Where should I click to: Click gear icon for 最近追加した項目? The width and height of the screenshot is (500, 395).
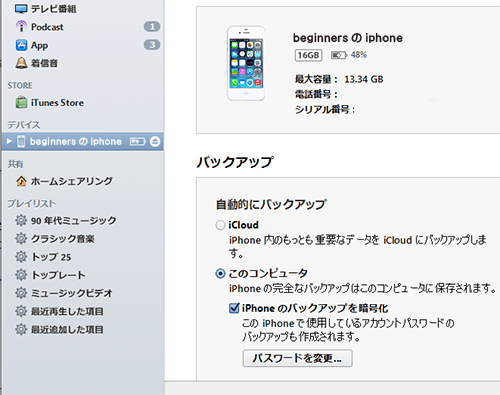pyautogui.click(x=21, y=330)
